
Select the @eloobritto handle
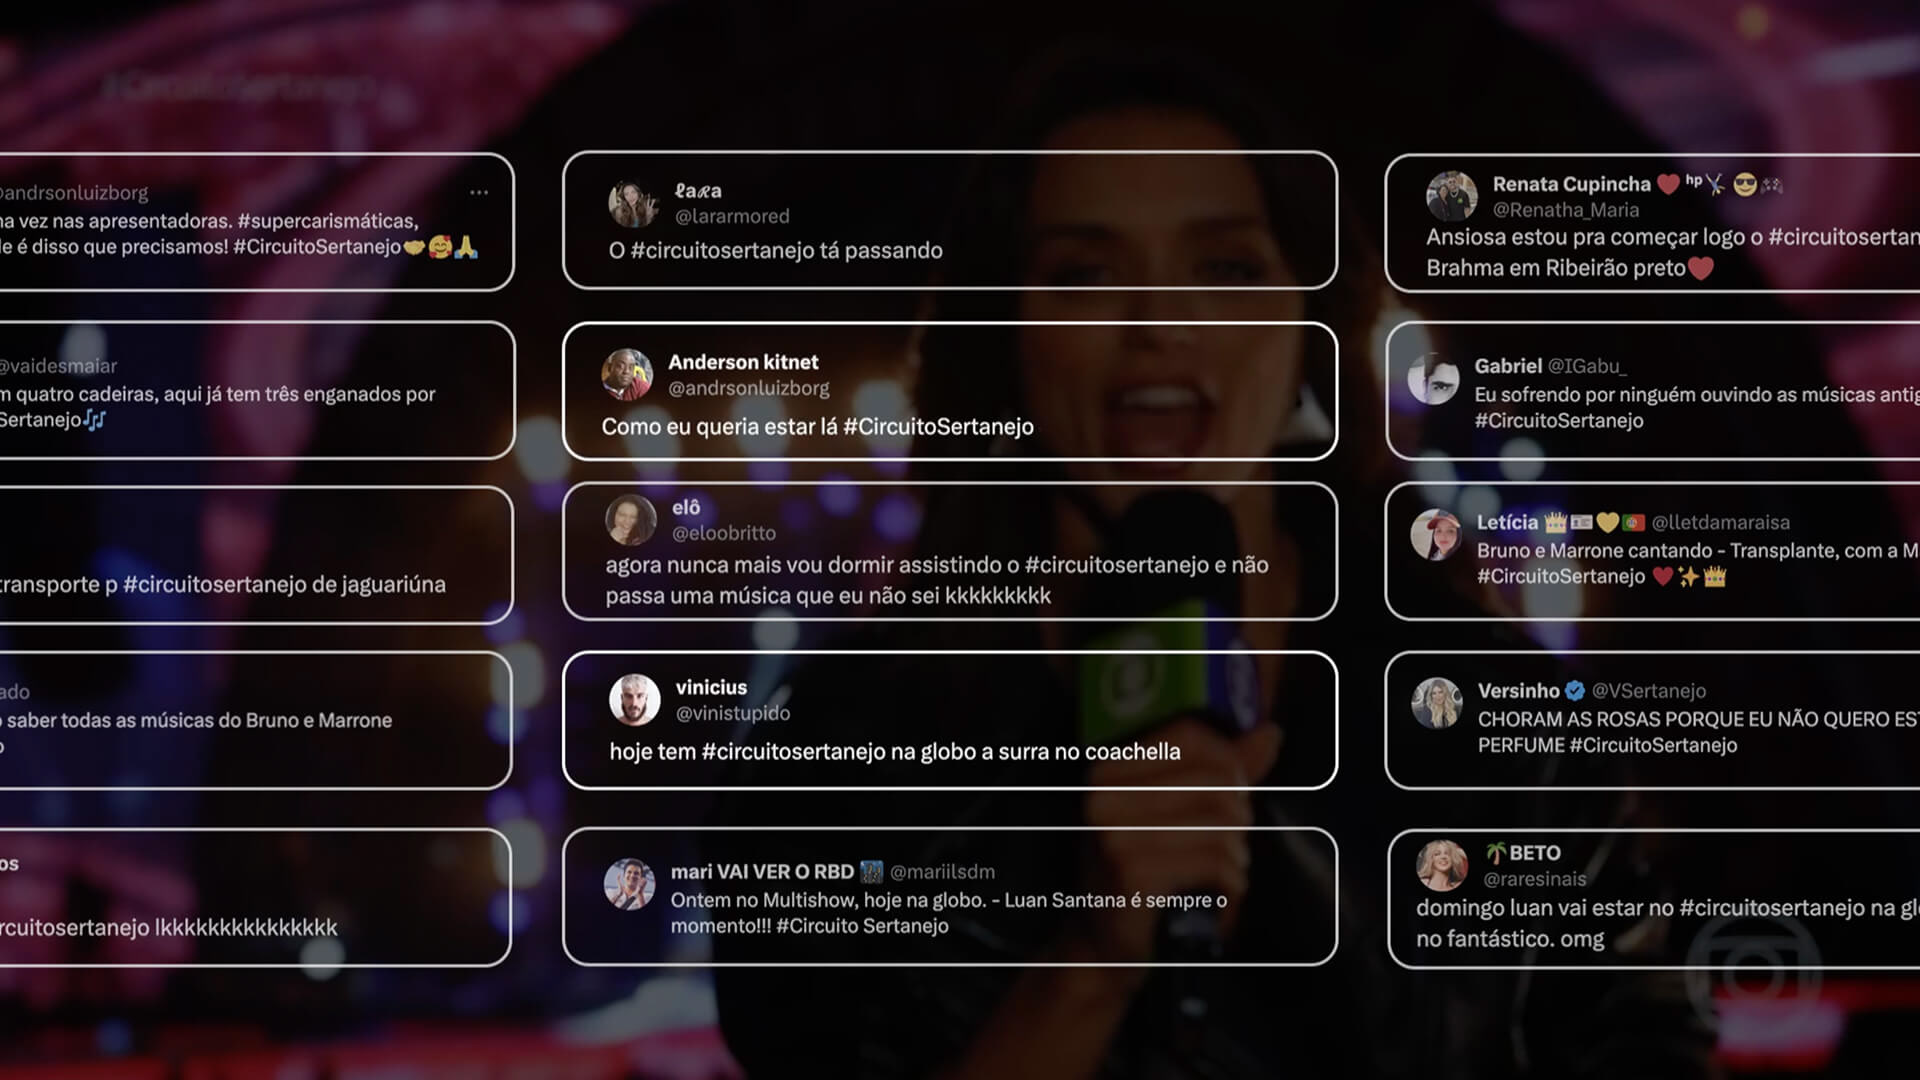[724, 533]
